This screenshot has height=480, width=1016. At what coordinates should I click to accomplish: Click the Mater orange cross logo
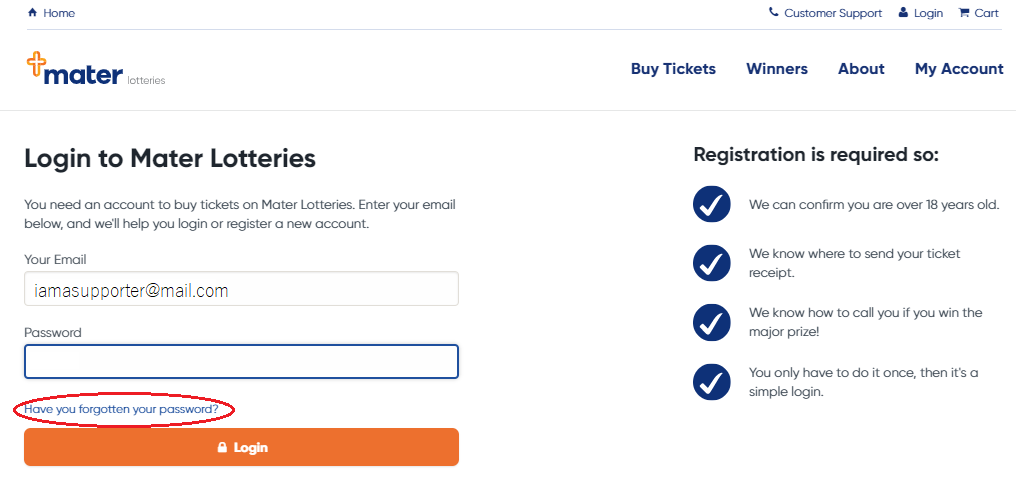pyautogui.click(x=37, y=65)
